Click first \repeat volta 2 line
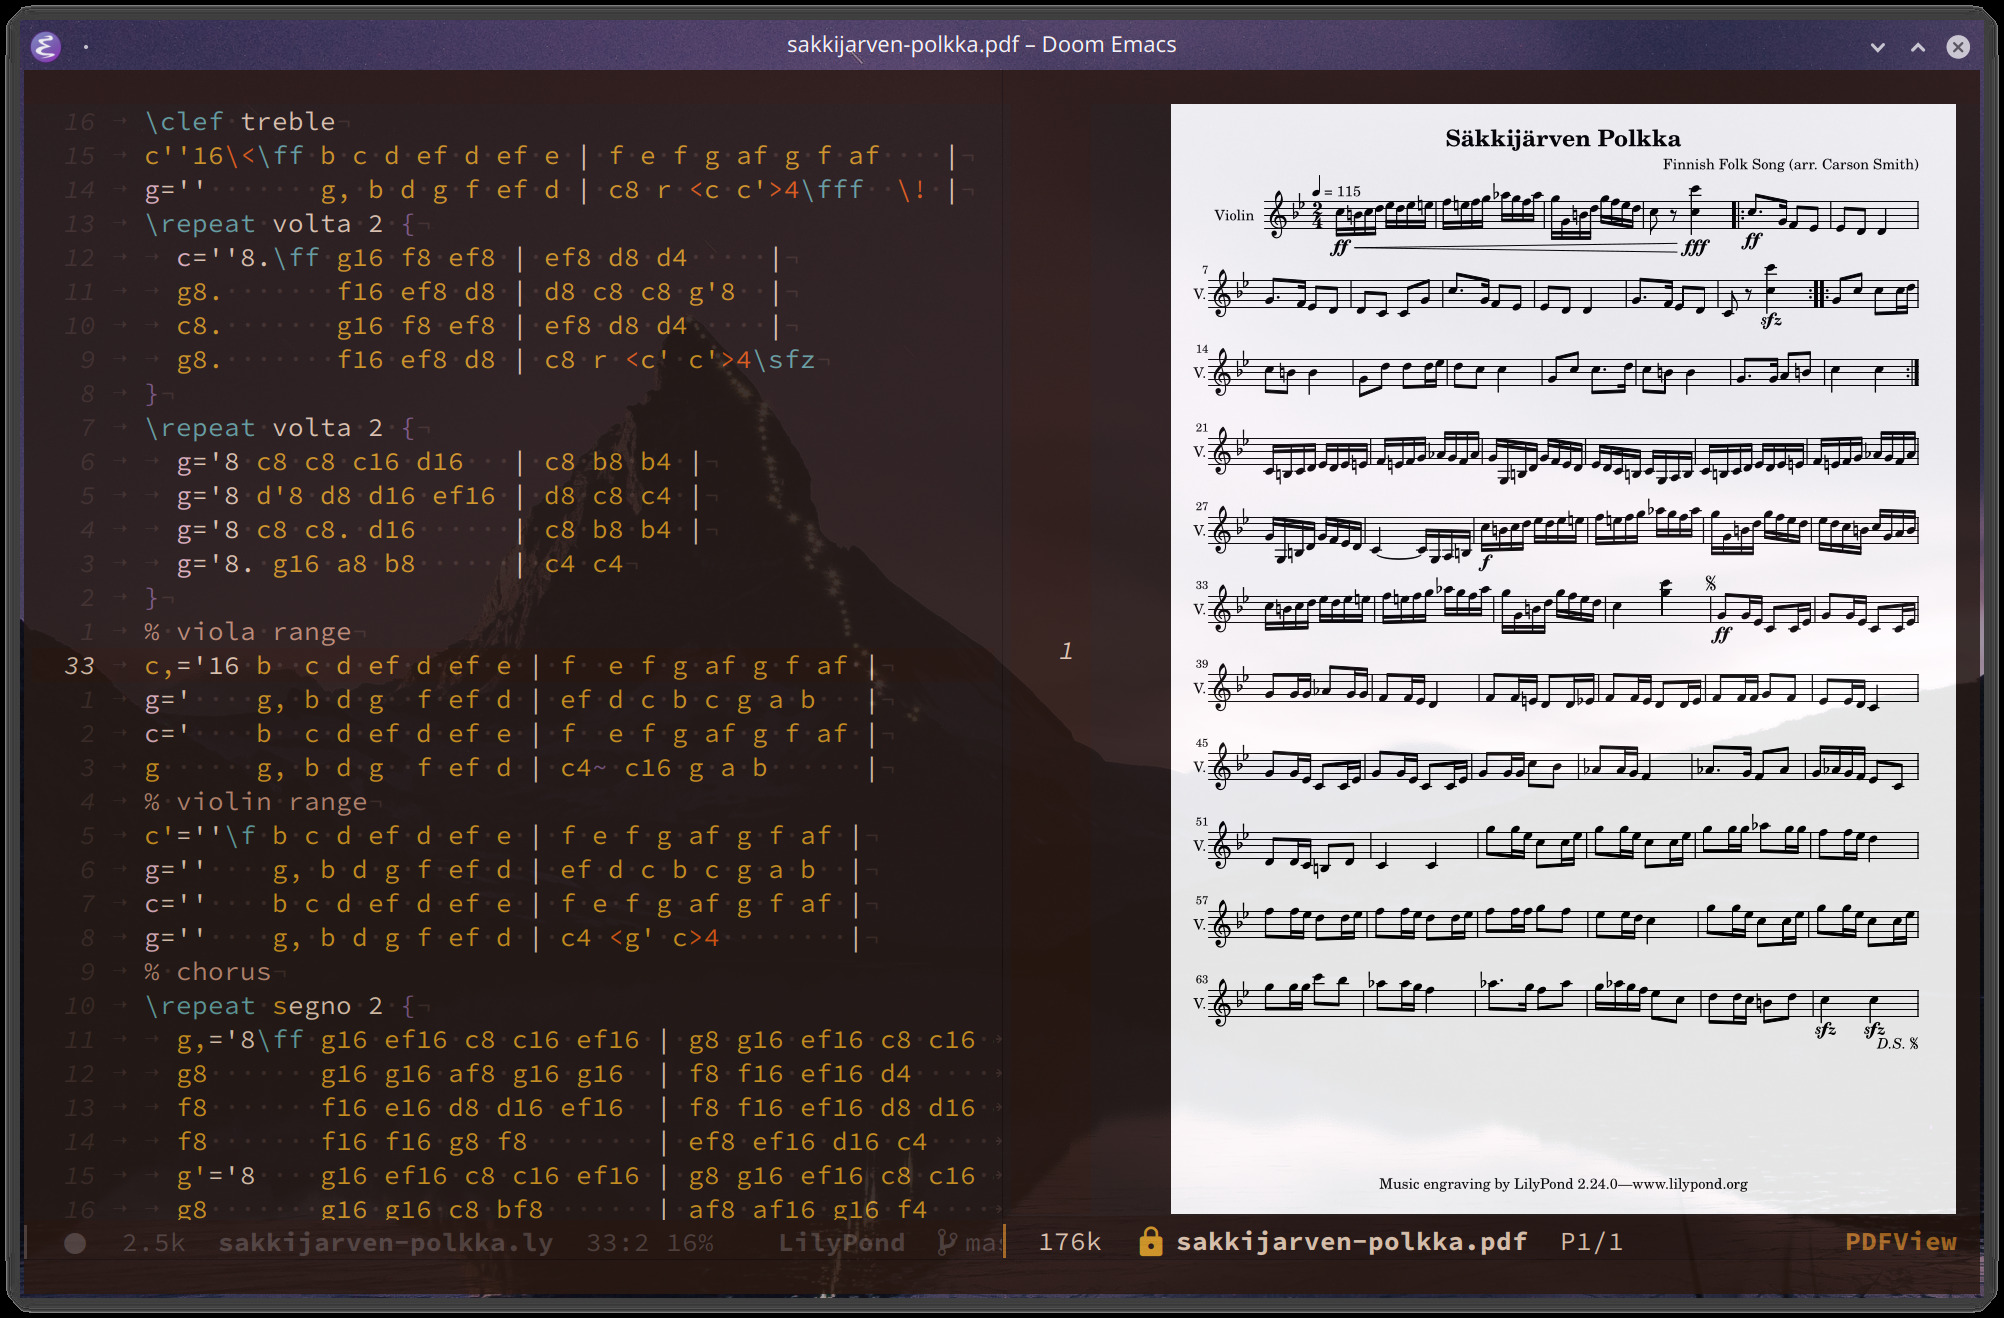 pyautogui.click(x=280, y=224)
